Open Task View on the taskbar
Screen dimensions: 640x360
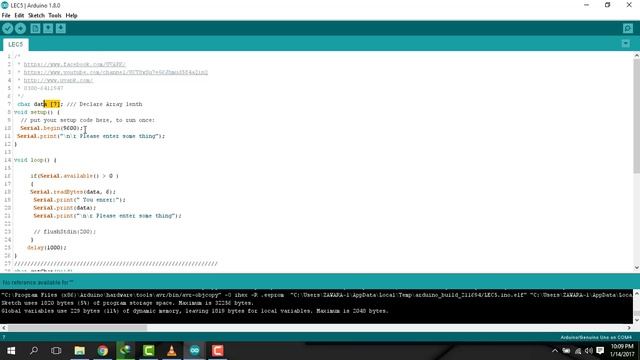point(56,351)
